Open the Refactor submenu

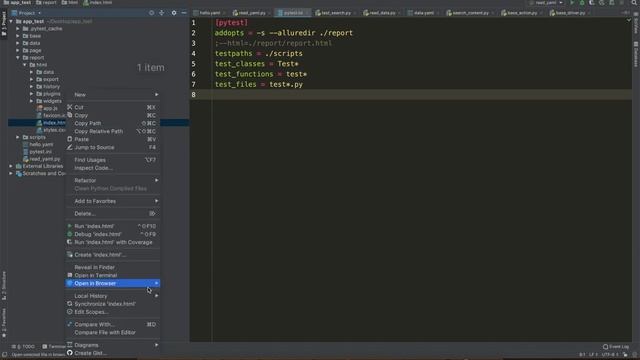coord(113,180)
